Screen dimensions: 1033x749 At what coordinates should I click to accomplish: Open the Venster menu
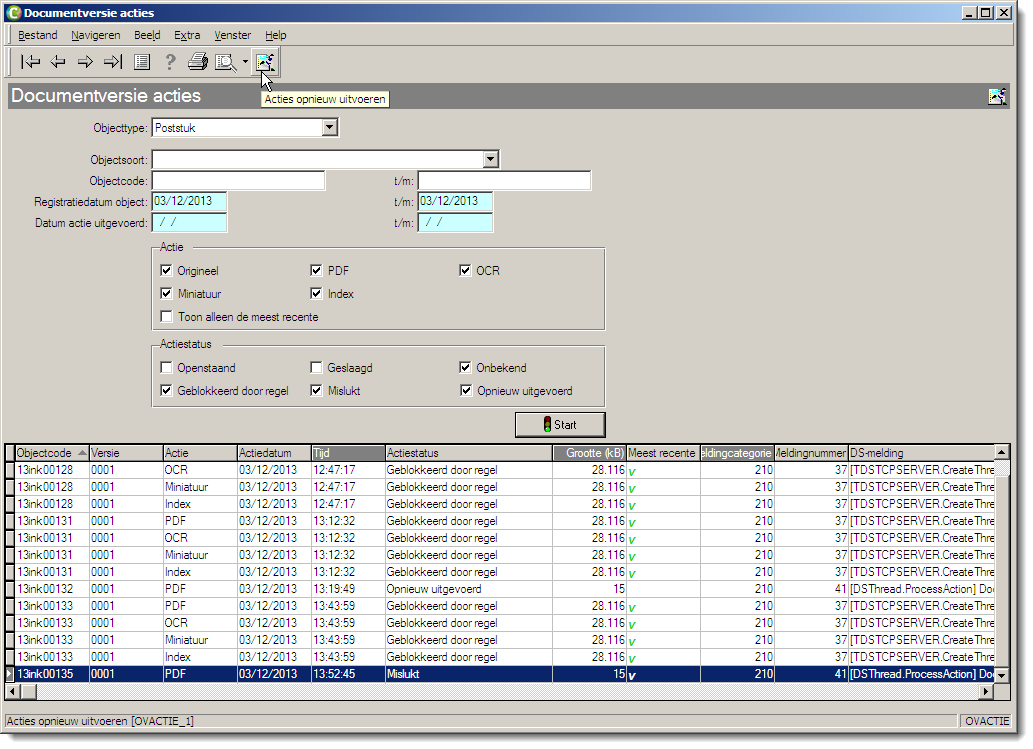[233, 35]
